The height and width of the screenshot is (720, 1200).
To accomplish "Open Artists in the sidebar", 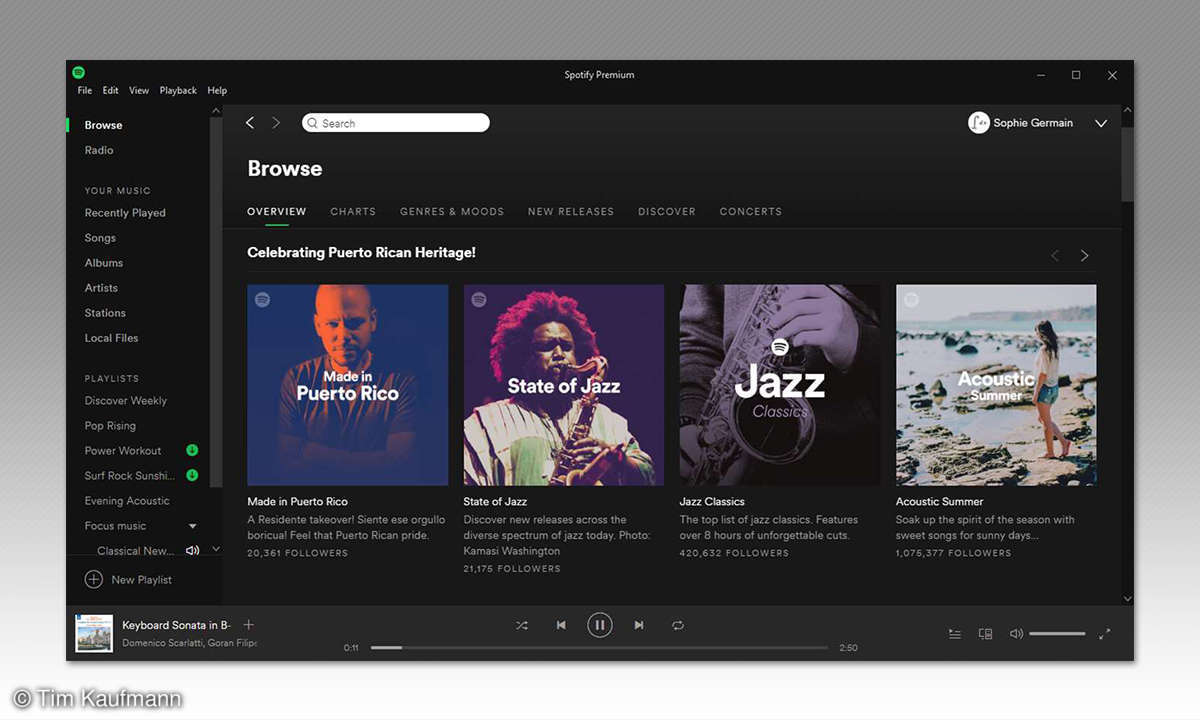I will pyautogui.click(x=101, y=288).
